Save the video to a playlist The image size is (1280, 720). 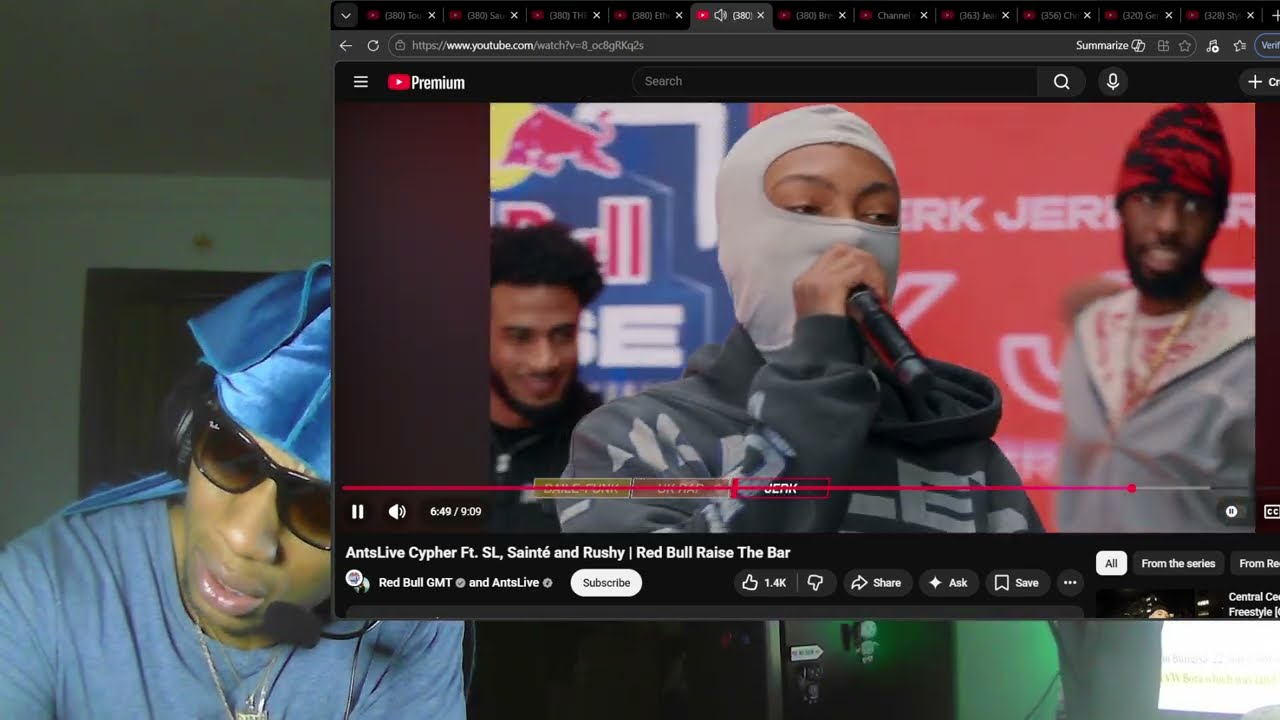coord(1016,583)
